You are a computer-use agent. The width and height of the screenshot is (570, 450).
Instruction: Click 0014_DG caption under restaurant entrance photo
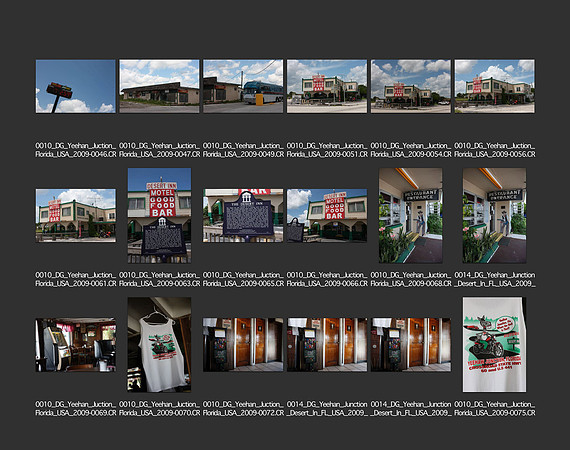coord(494,279)
